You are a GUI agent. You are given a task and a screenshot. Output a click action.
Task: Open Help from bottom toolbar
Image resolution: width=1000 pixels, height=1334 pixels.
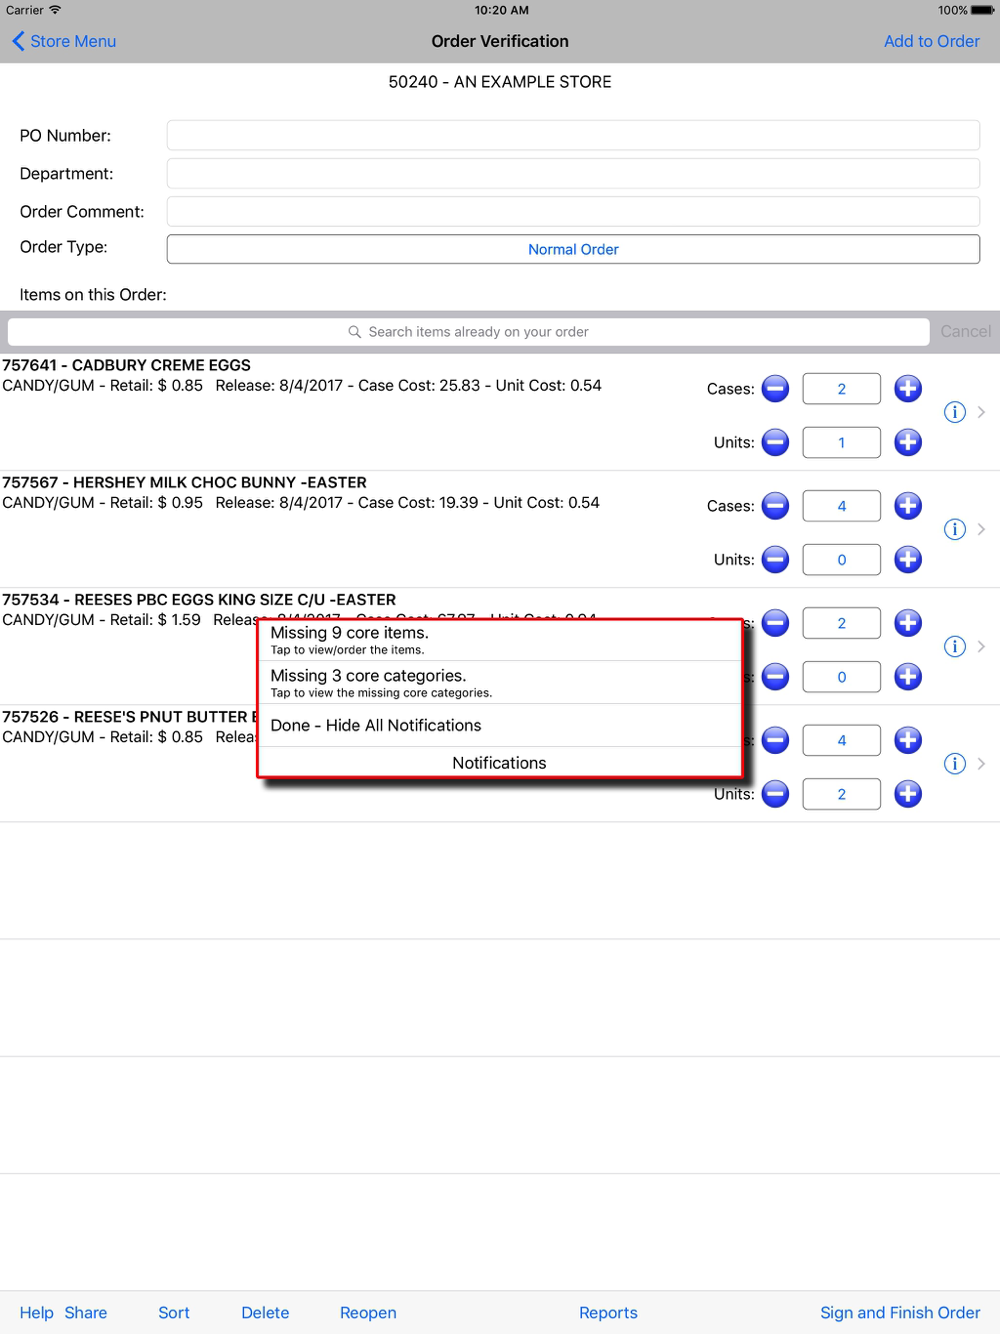(x=37, y=1312)
